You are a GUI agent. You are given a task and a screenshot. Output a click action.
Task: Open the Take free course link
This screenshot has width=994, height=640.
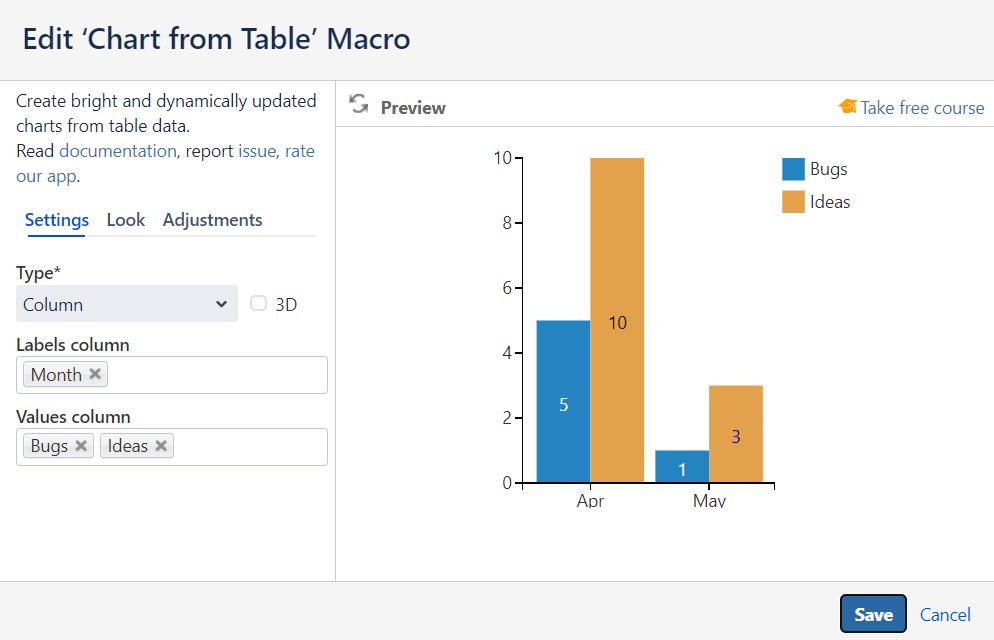(x=922, y=108)
